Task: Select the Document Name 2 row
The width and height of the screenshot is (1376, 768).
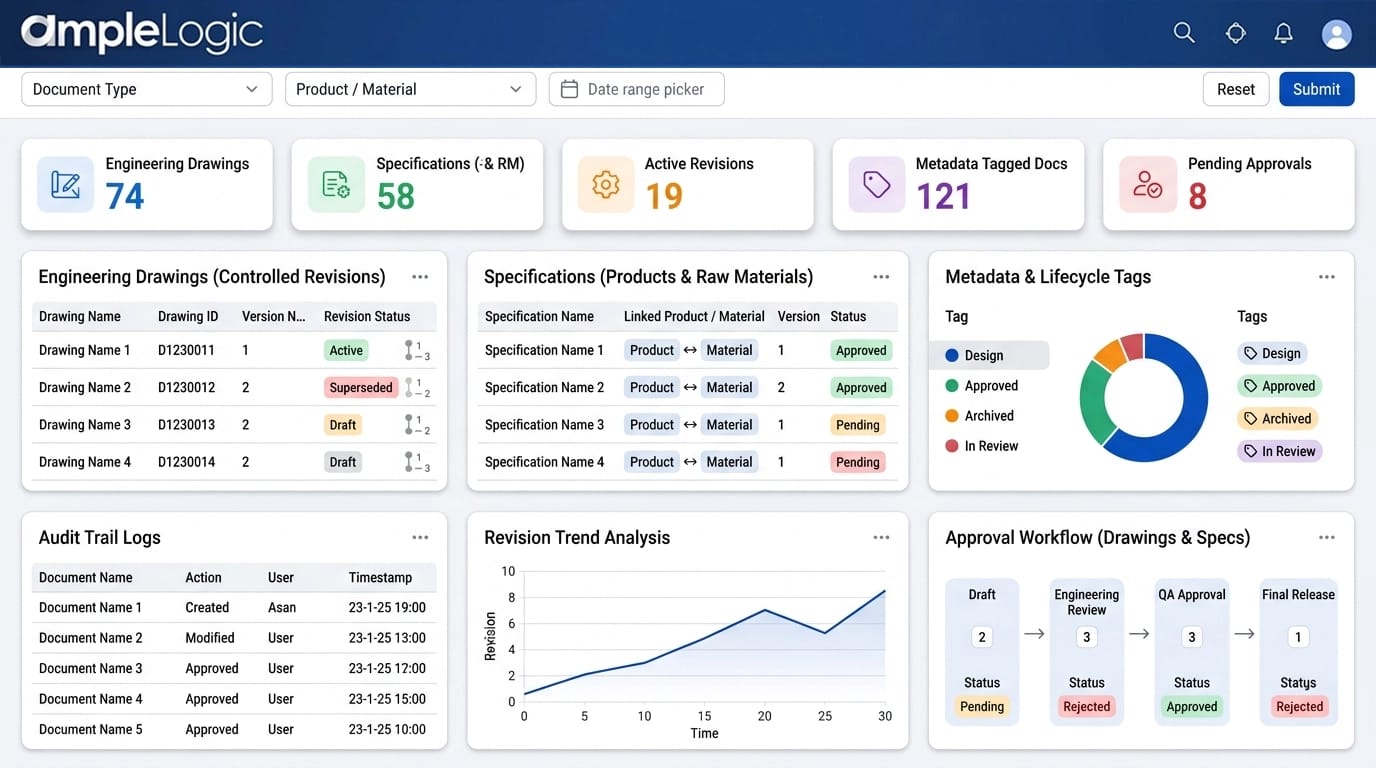Action: pos(234,638)
